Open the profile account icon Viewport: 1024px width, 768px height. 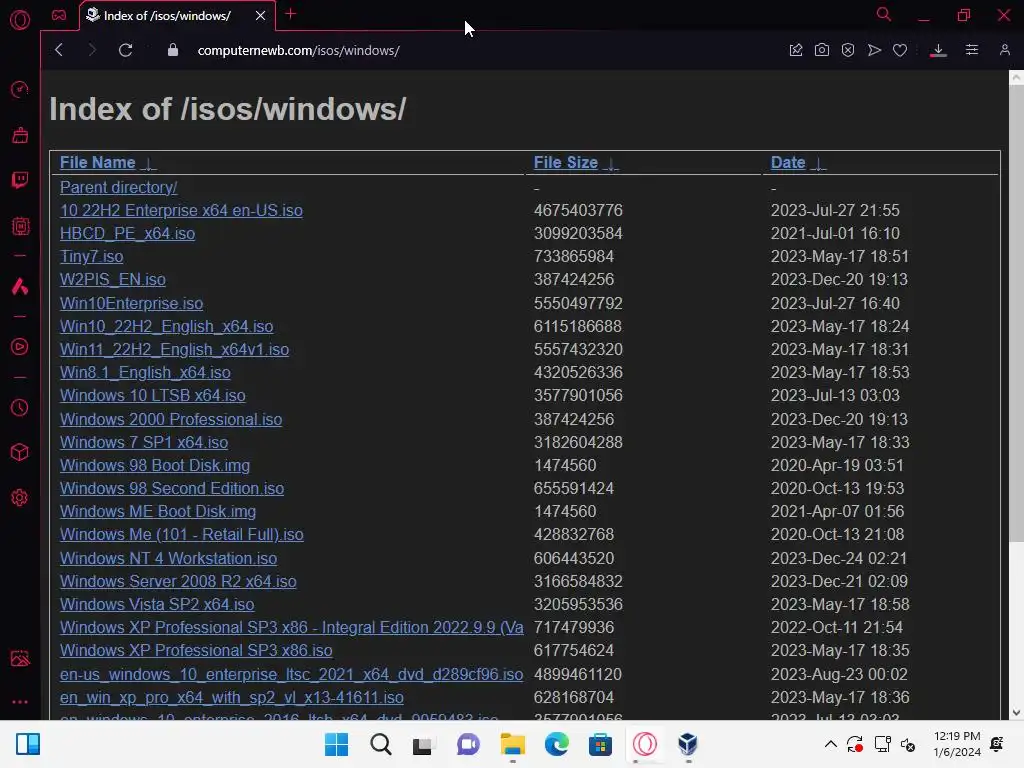[1005, 50]
